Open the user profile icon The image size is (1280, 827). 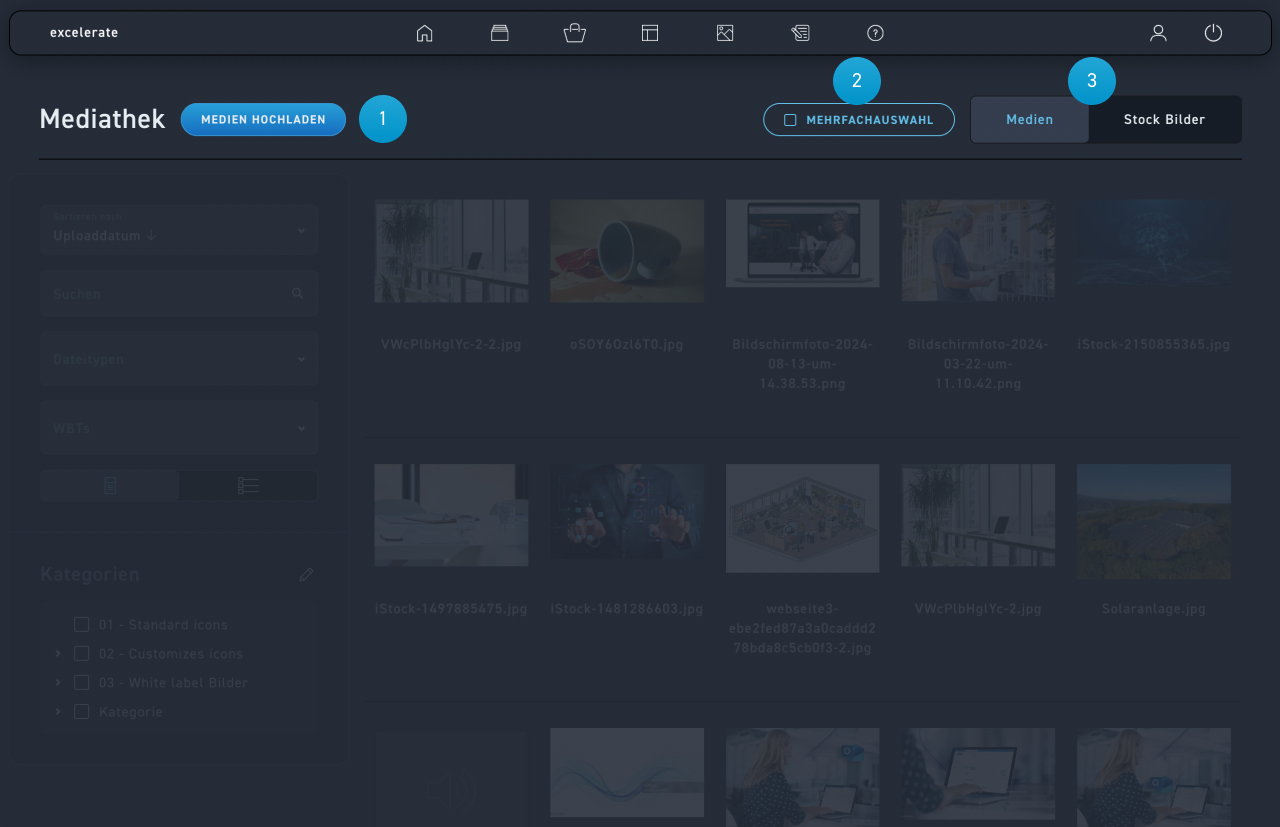click(x=1158, y=33)
